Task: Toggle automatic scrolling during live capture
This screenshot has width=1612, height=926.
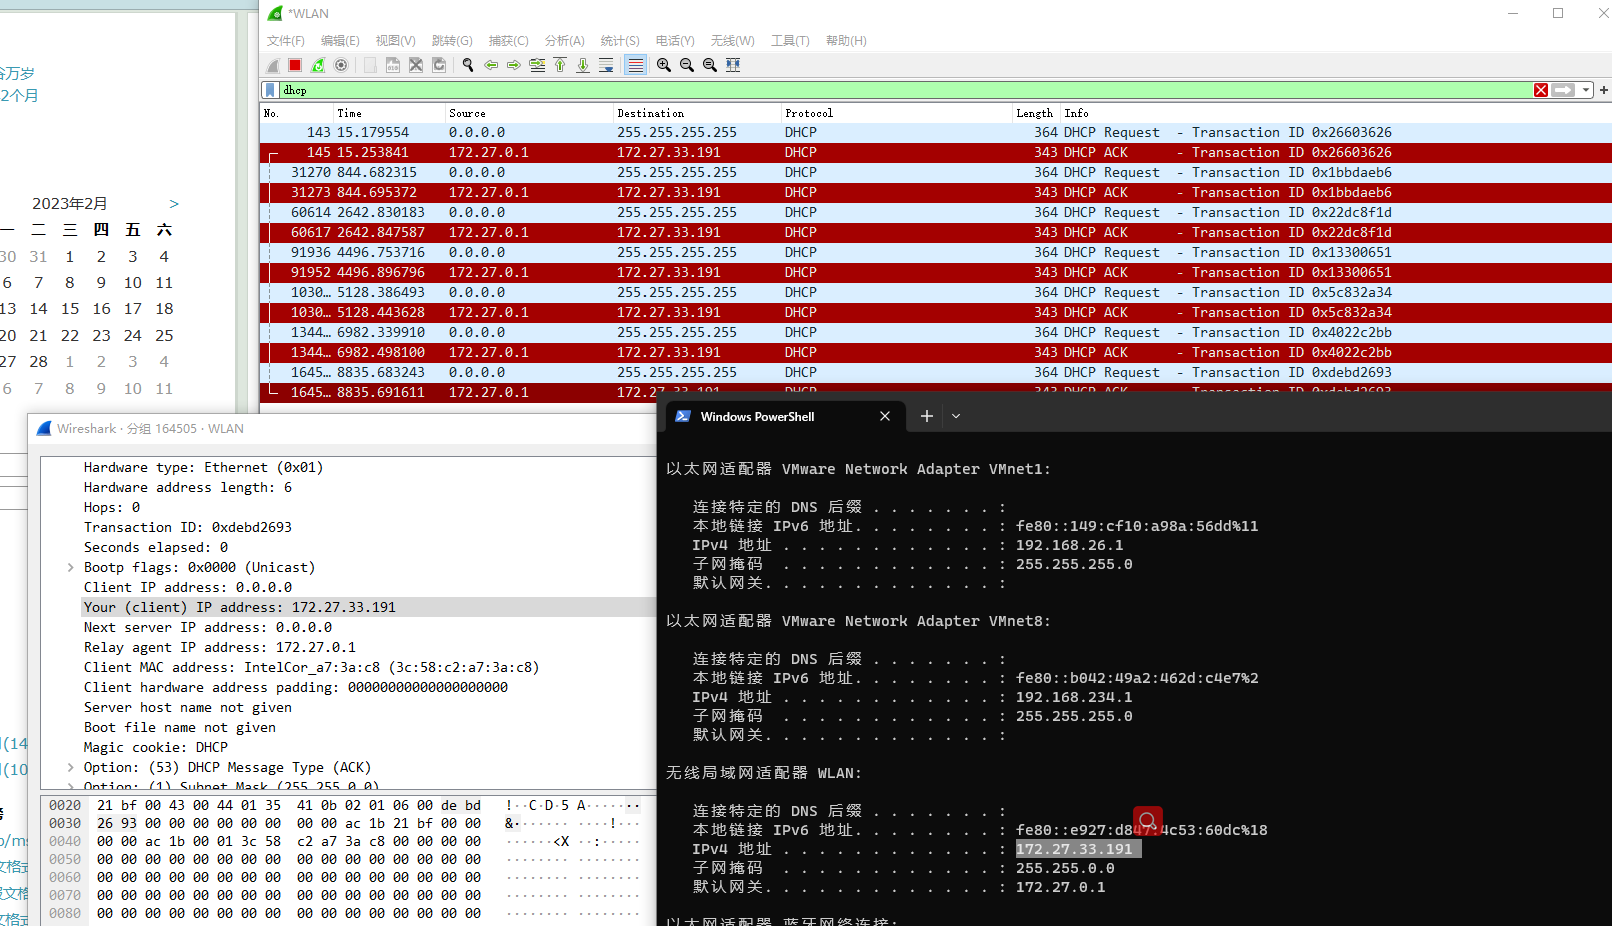Action: (x=606, y=65)
